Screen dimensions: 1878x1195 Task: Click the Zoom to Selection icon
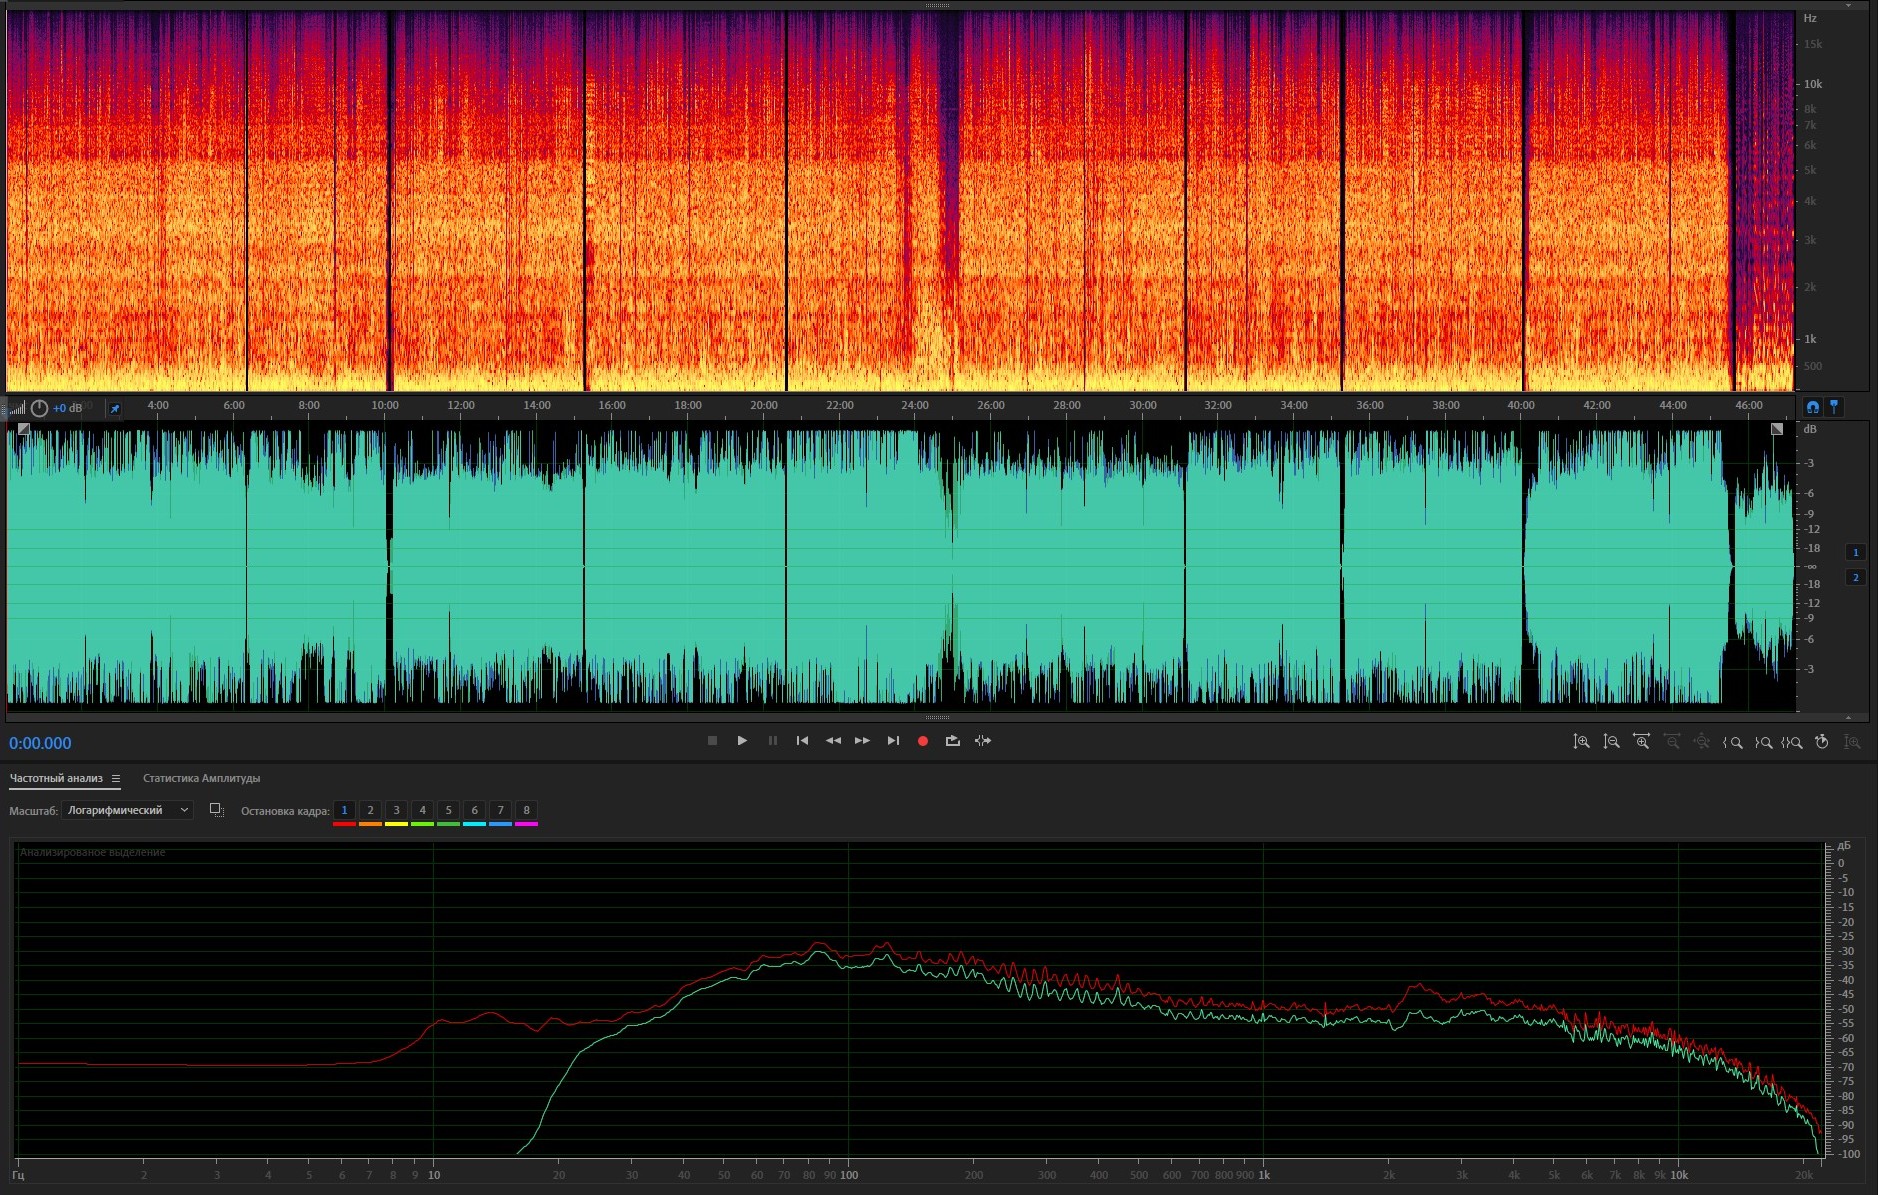point(1792,742)
